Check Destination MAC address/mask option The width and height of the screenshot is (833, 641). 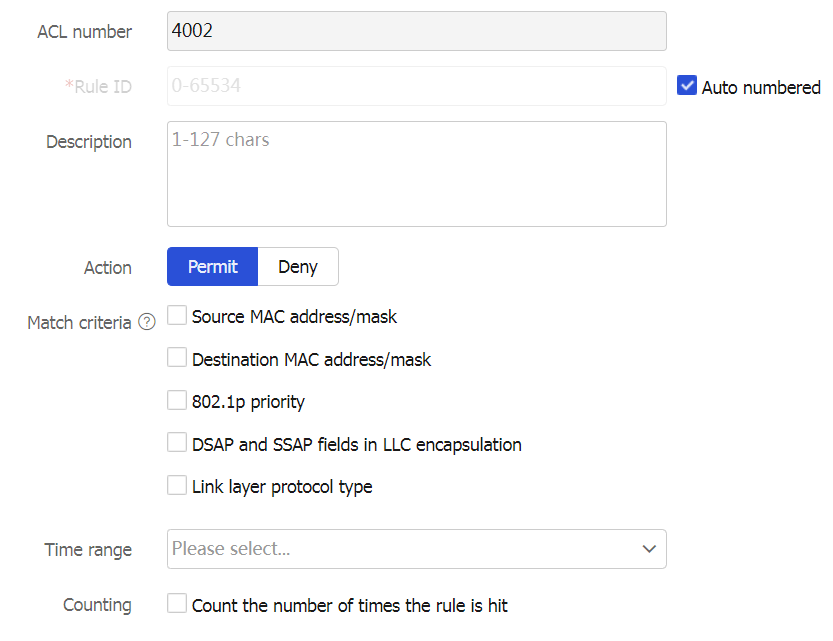(x=177, y=358)
